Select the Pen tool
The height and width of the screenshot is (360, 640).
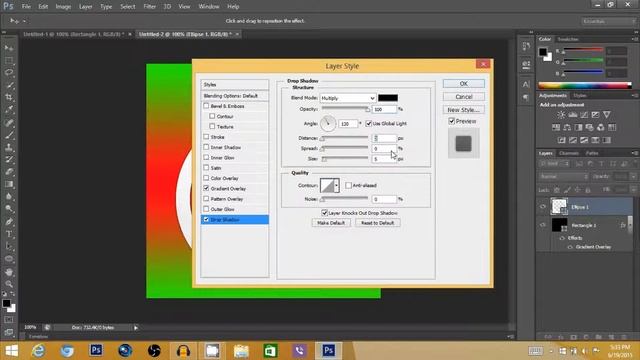click(9, 222)
